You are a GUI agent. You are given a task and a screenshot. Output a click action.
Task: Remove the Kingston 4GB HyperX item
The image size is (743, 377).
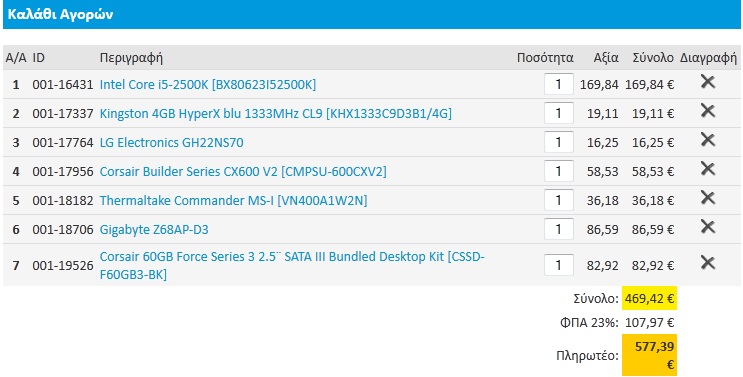coord(707,111)
